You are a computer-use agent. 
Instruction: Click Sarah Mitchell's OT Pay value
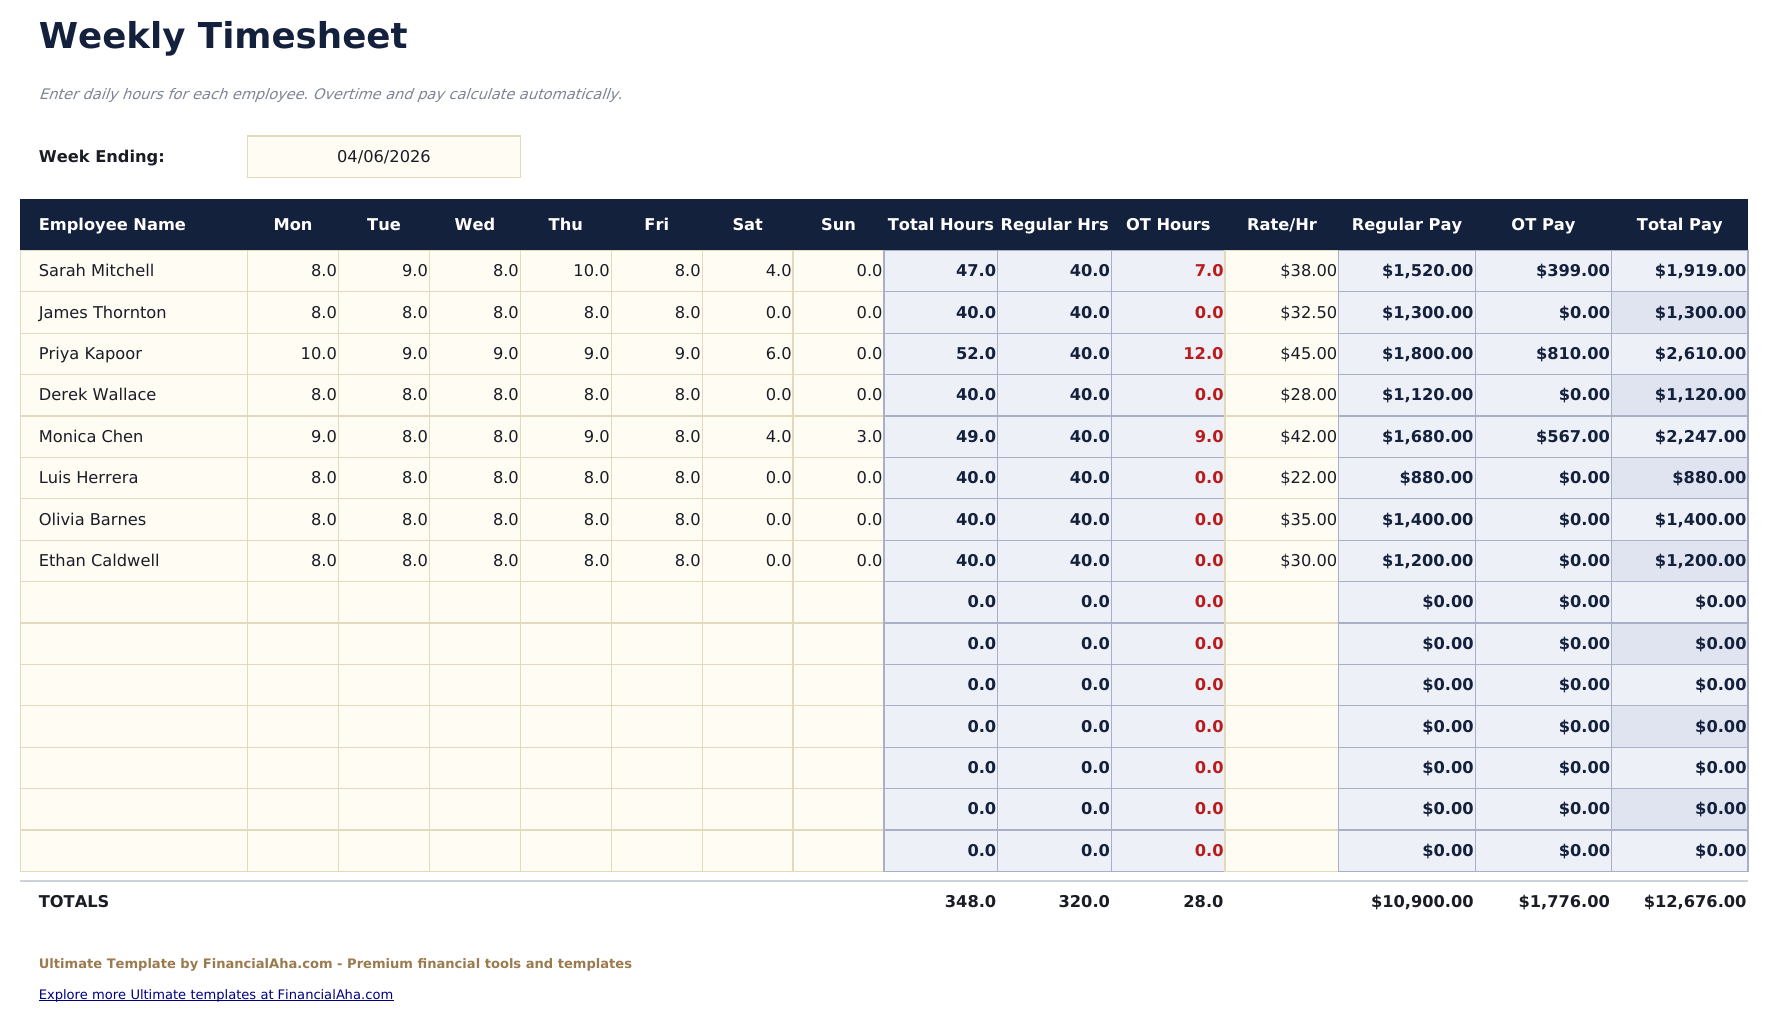point(1542,270)
